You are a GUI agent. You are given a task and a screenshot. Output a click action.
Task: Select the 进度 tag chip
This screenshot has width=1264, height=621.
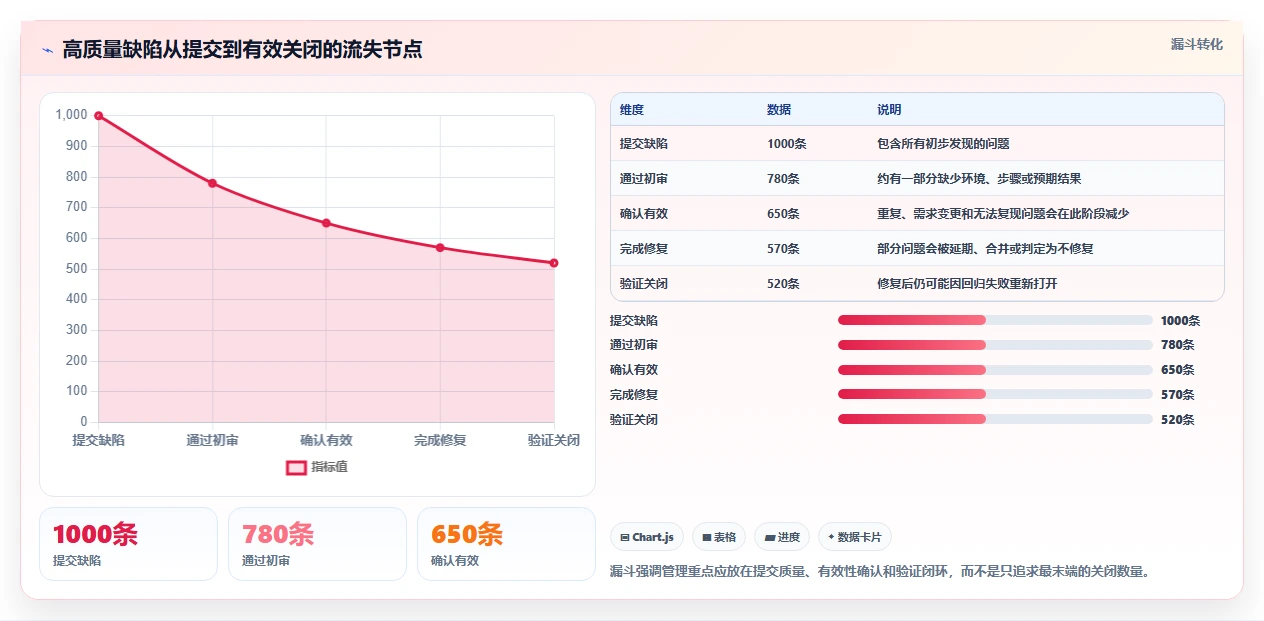click(782, 537)
